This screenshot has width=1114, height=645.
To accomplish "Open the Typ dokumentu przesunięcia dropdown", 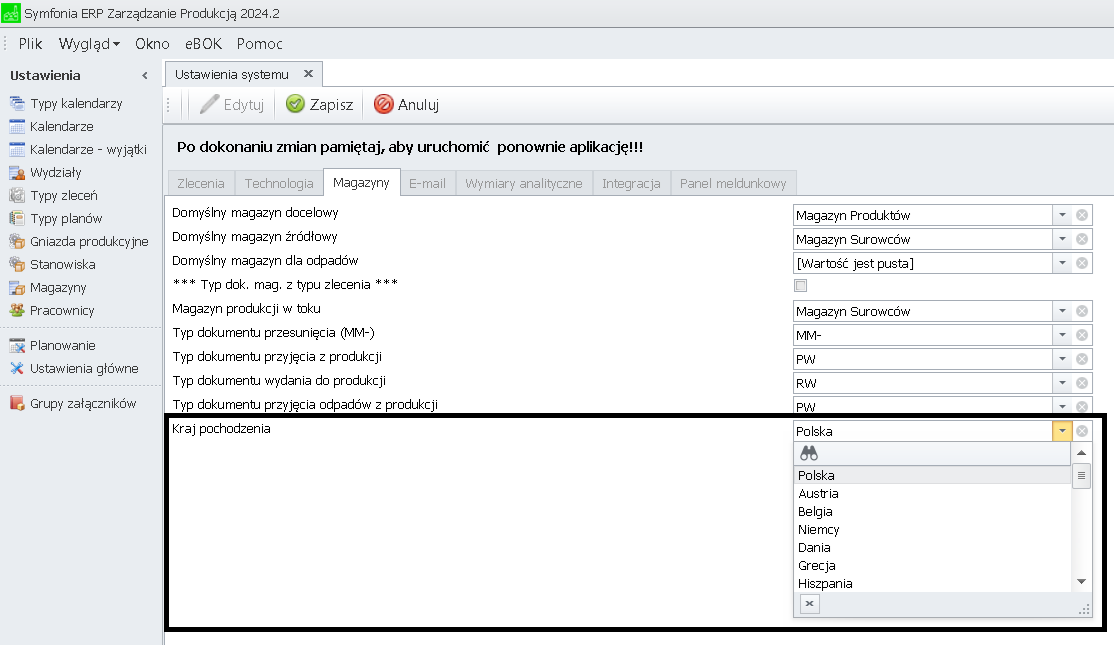I will [1061, 335].
